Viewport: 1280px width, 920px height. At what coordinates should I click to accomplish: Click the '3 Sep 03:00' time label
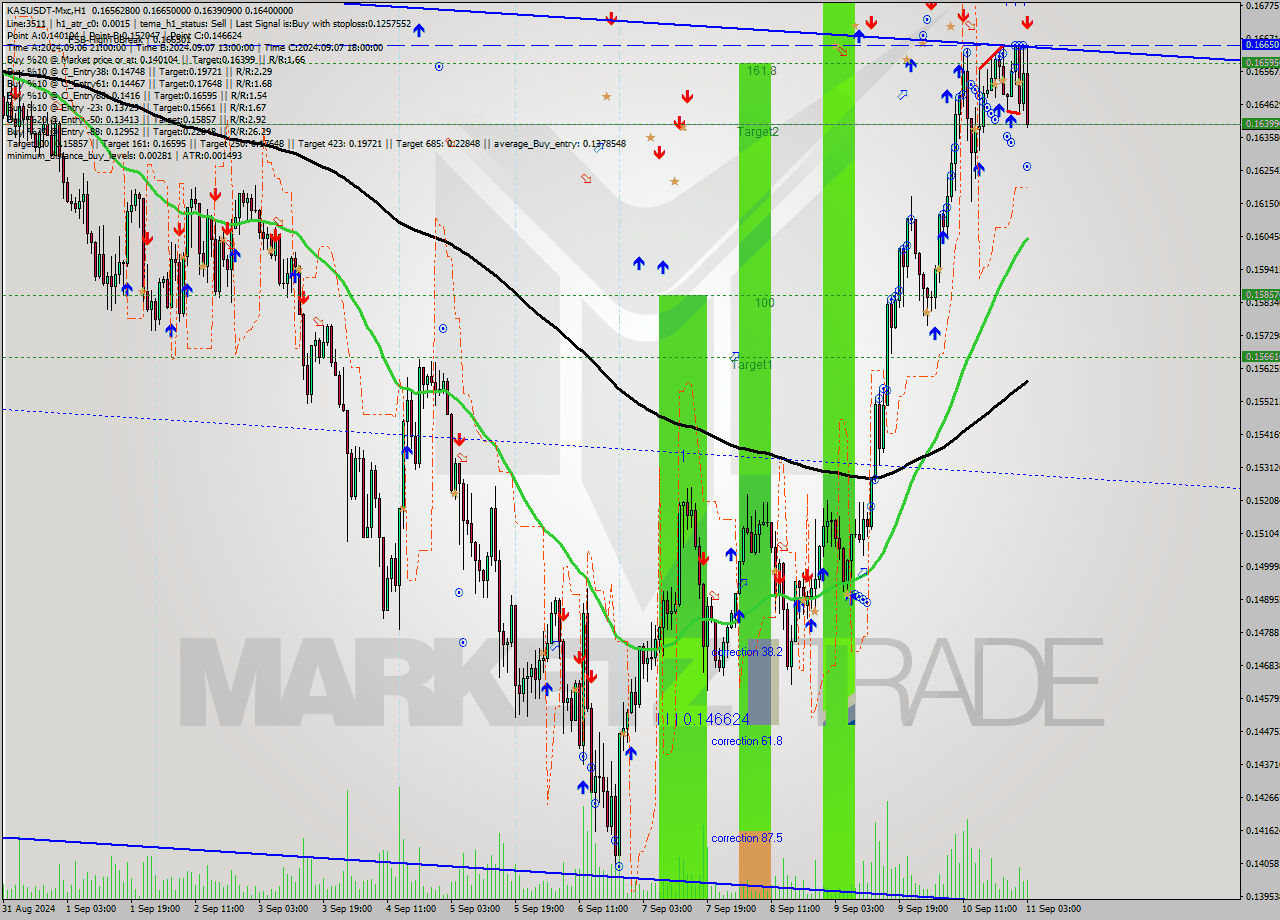click(x=284, y=909)
